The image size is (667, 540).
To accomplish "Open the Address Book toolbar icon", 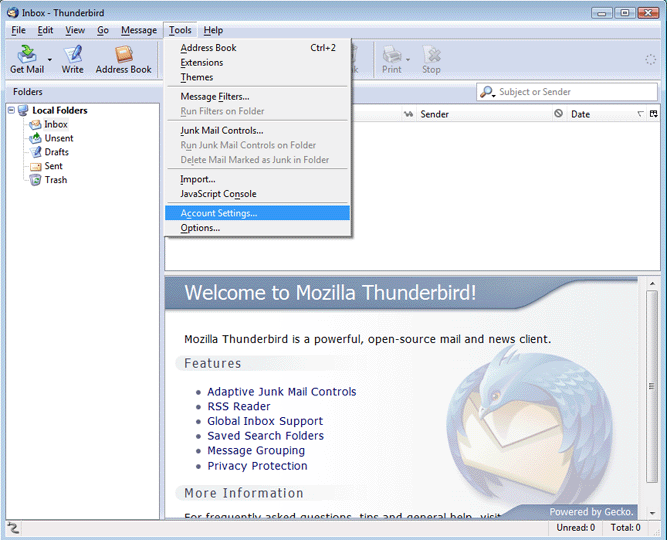I will tap(123, 59).
